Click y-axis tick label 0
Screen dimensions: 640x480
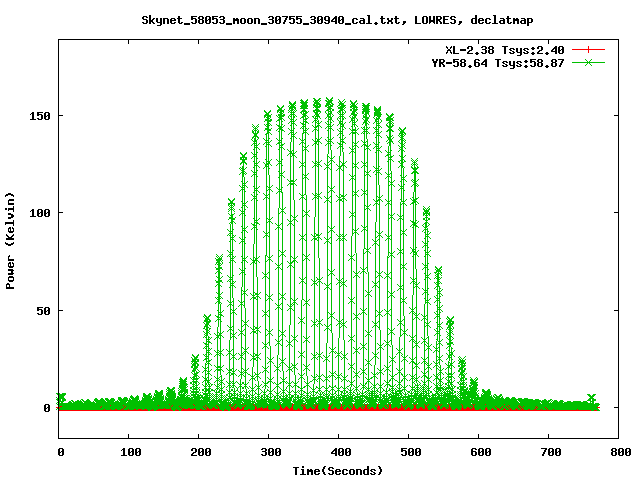pos(47,408)
